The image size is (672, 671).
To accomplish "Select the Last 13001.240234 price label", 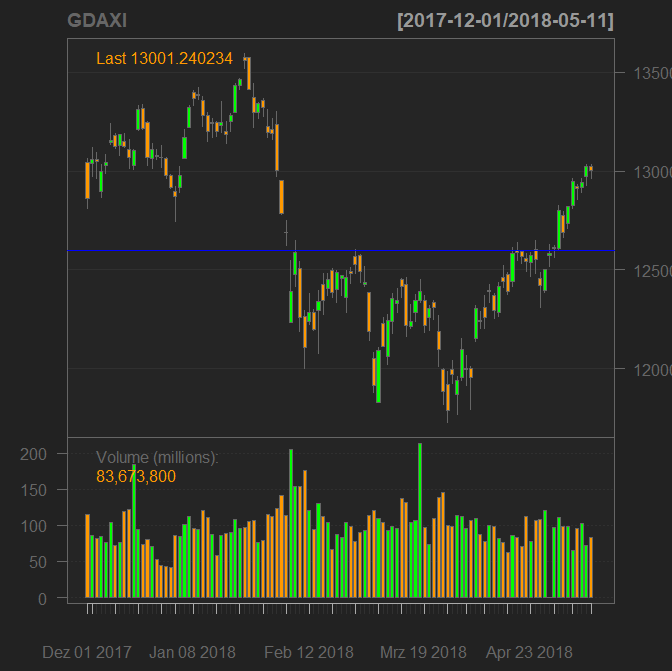I will [x=164, y=59].
